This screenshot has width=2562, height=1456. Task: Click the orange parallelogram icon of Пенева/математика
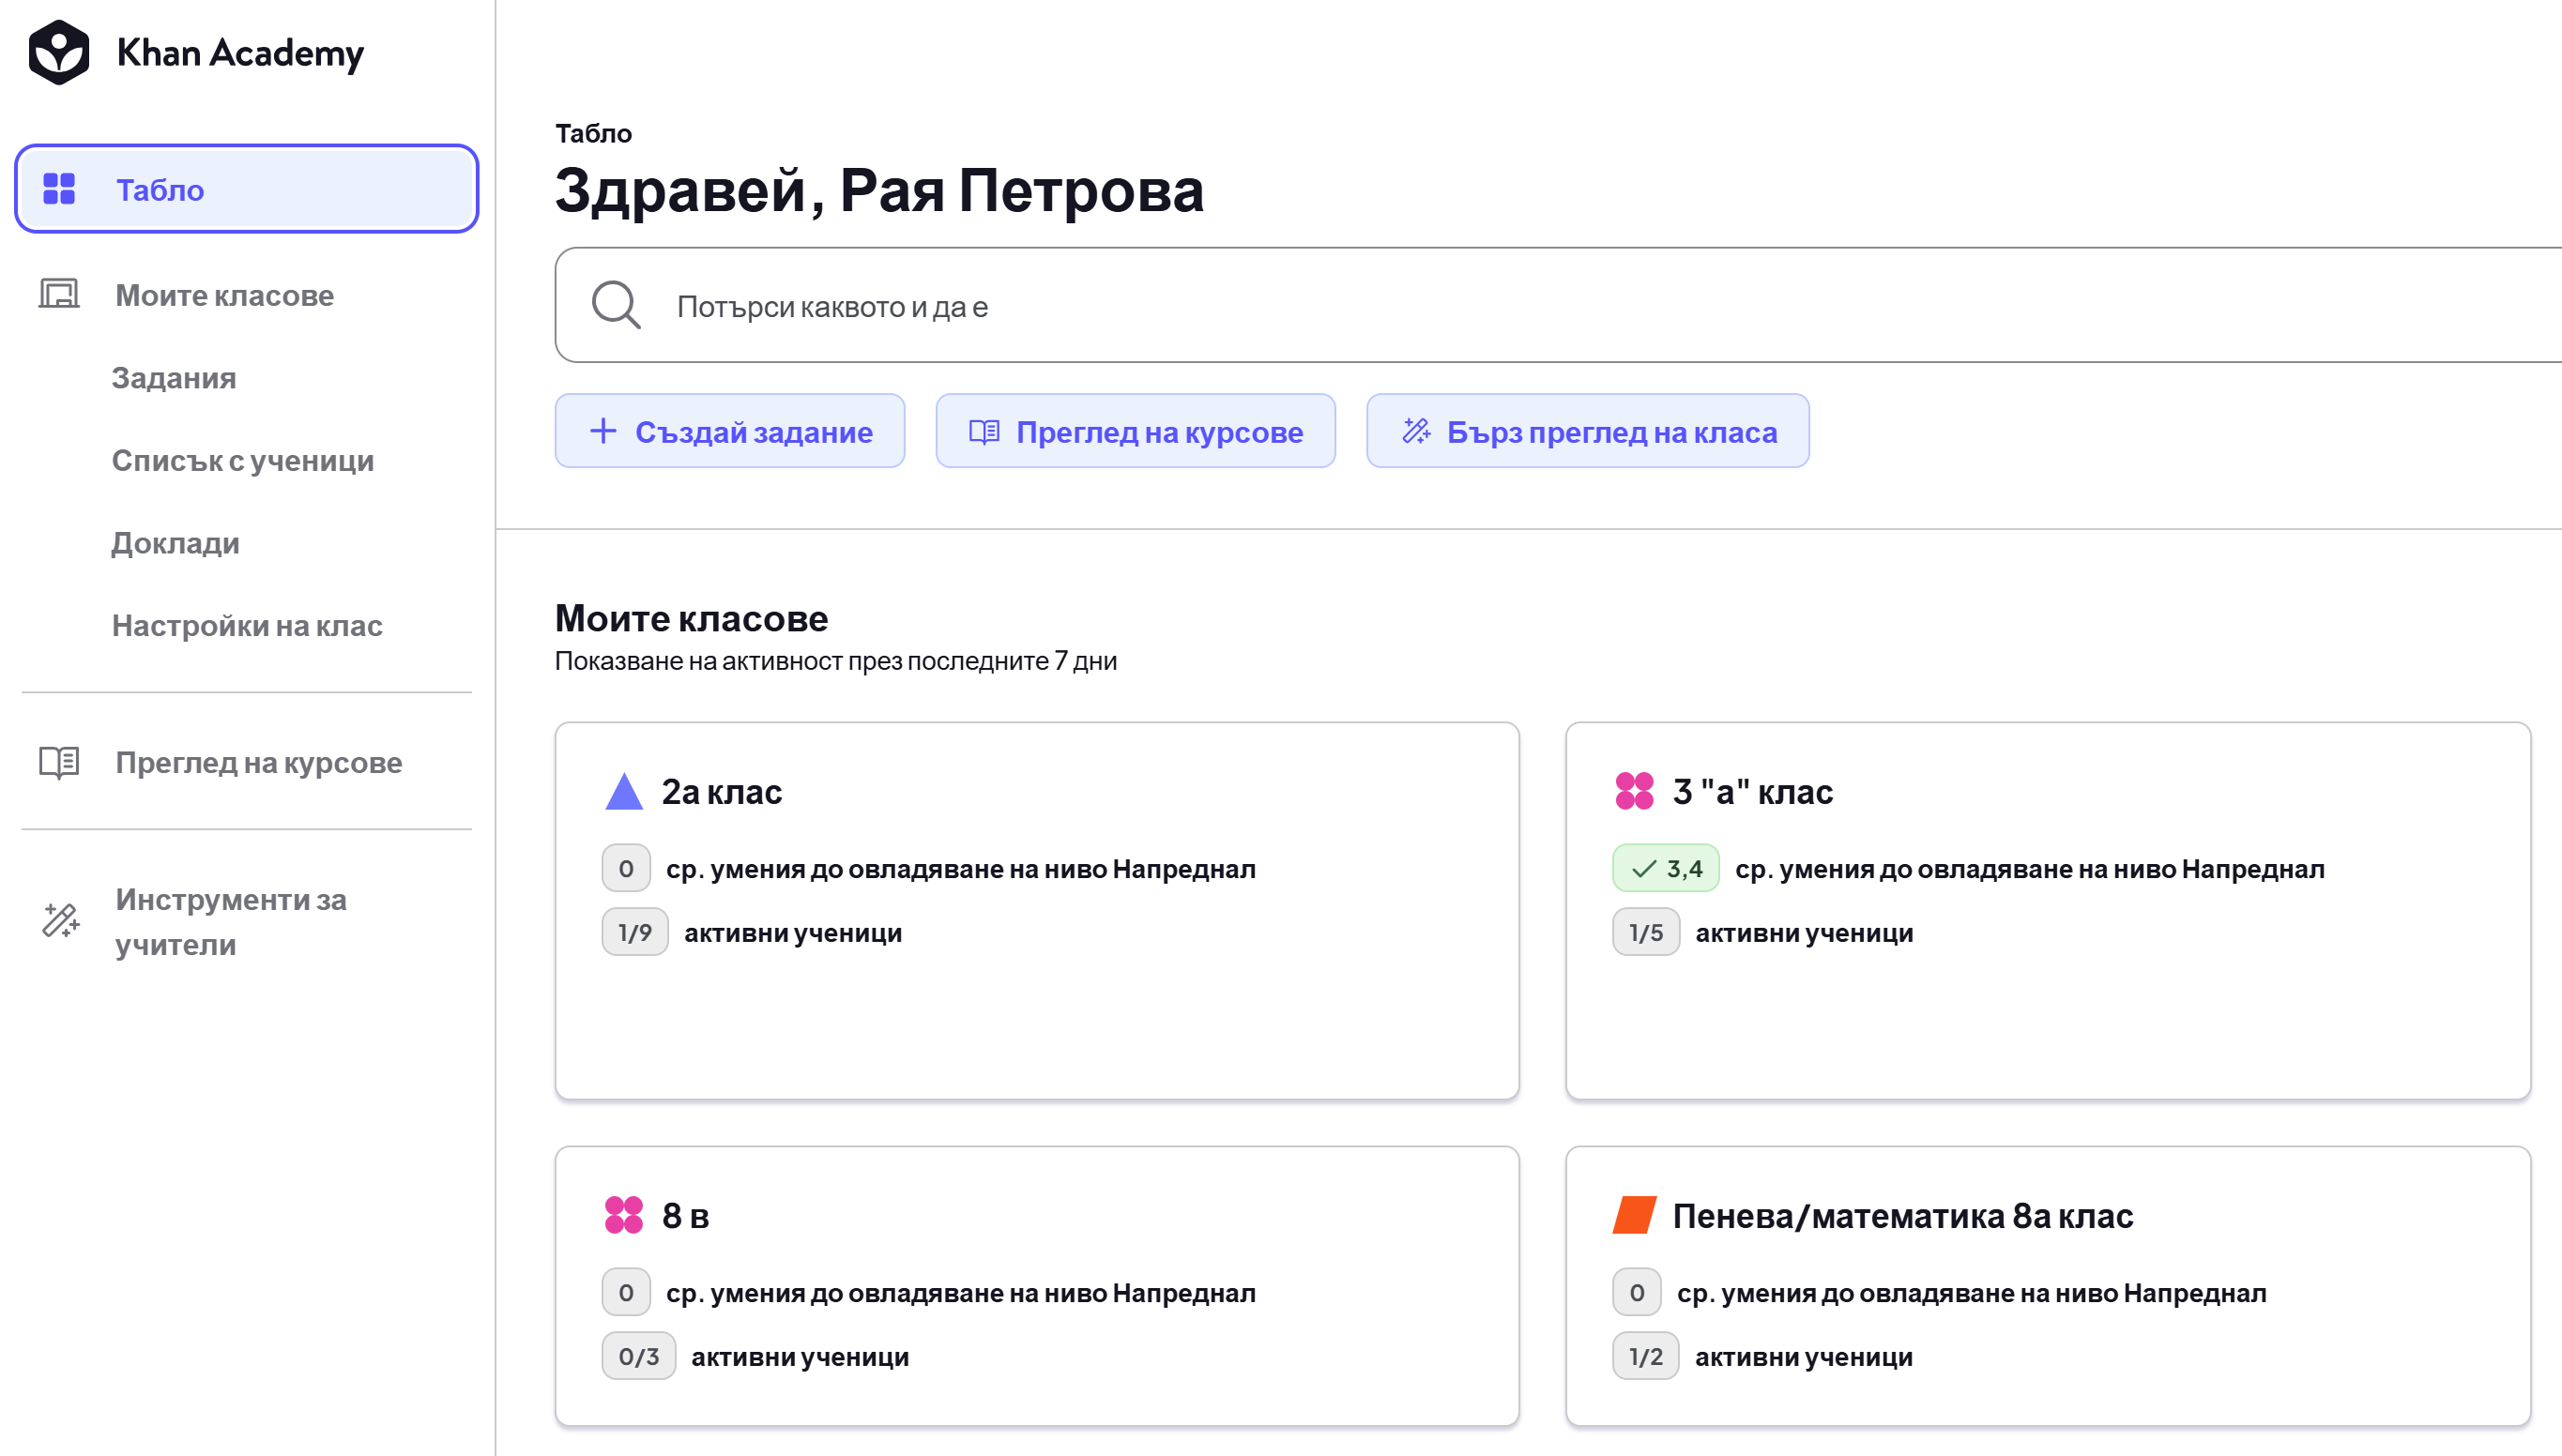[x=1634, y=1215]
